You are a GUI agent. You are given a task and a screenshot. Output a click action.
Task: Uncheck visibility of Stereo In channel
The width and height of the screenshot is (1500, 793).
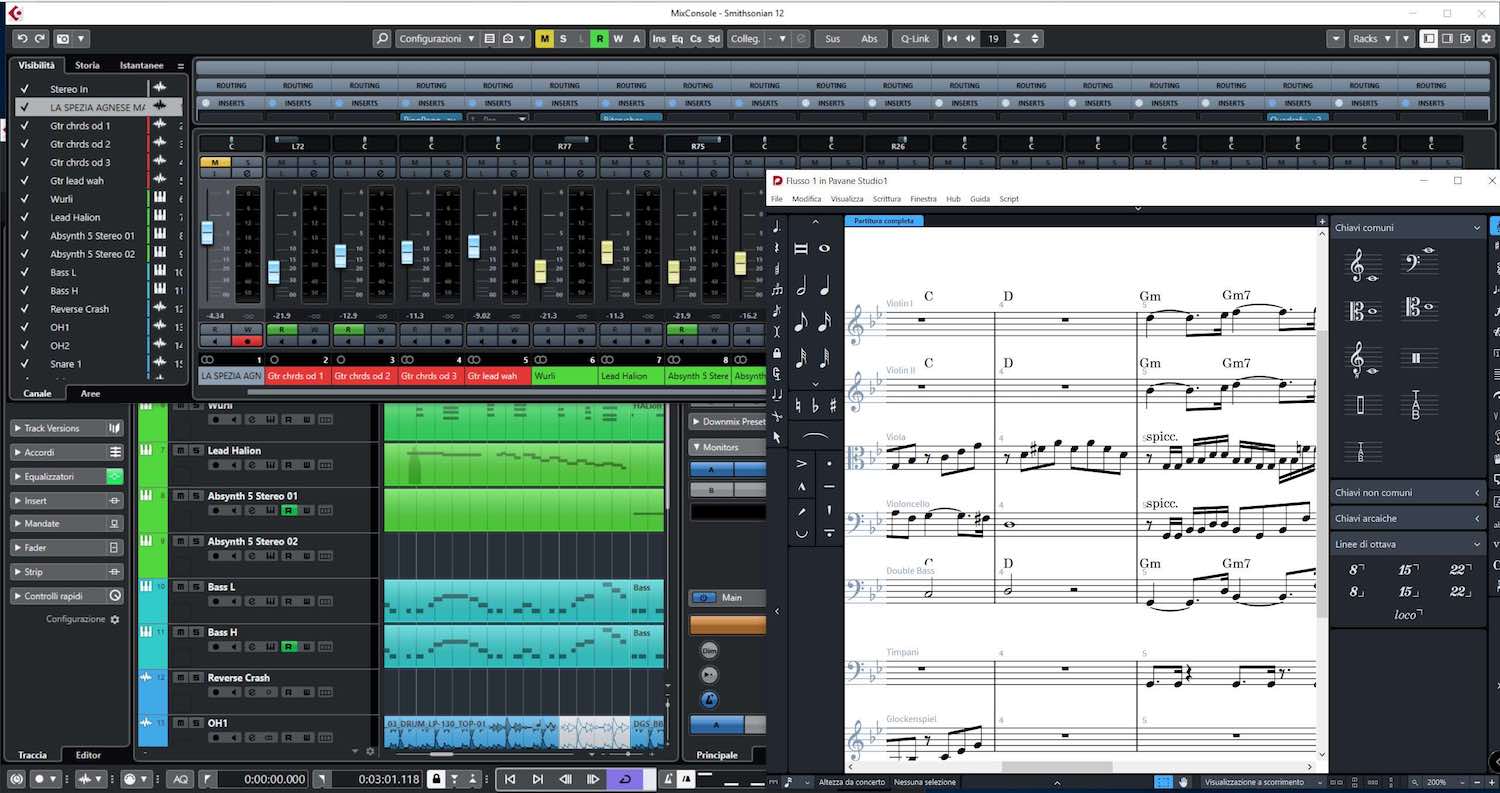click(x=24, y=89)
